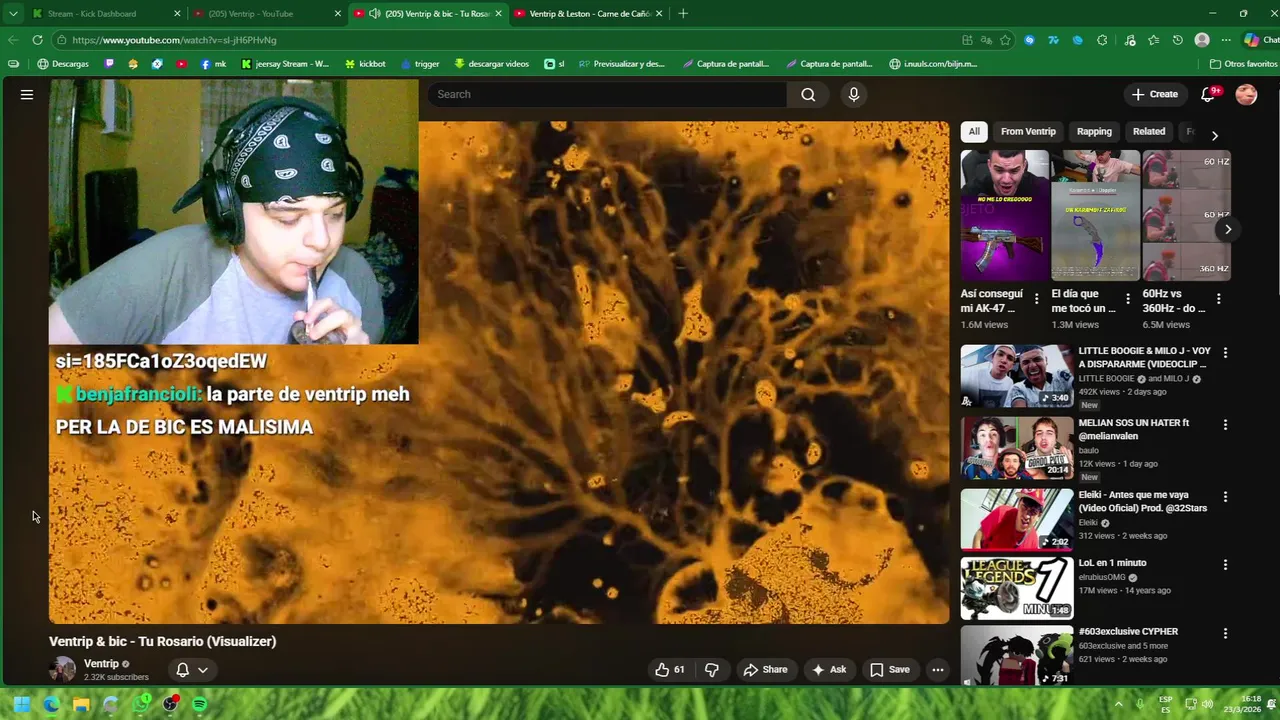Open the kickbot bookmark

pyautogui.click(x=365, y=64)
